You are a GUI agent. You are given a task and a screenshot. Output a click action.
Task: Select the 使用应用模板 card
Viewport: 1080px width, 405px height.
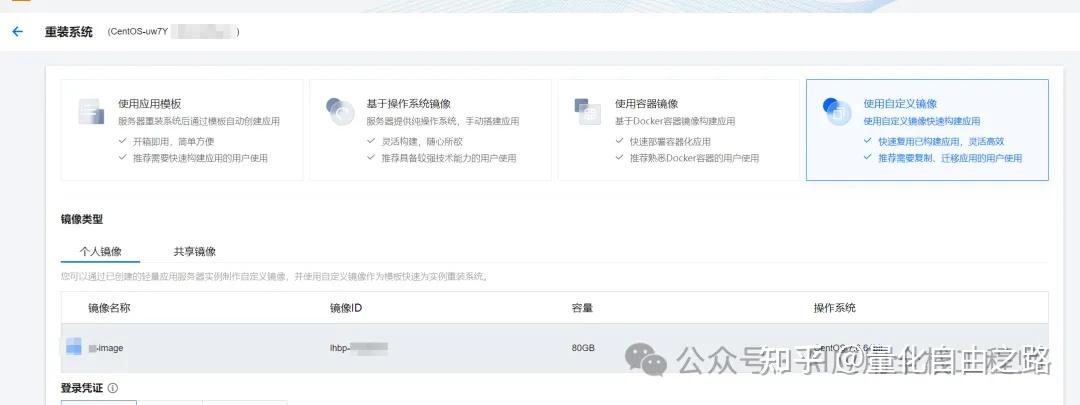click(182, 130)
